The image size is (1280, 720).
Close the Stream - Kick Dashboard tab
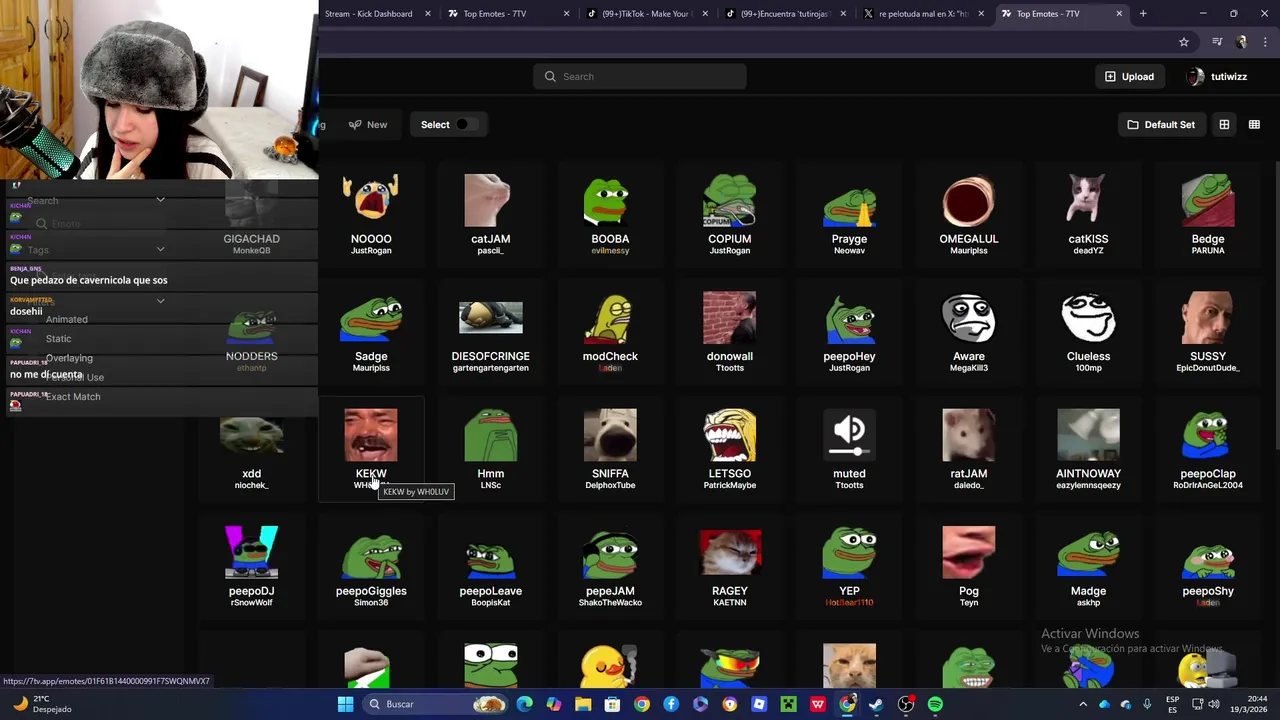point(428,14)
